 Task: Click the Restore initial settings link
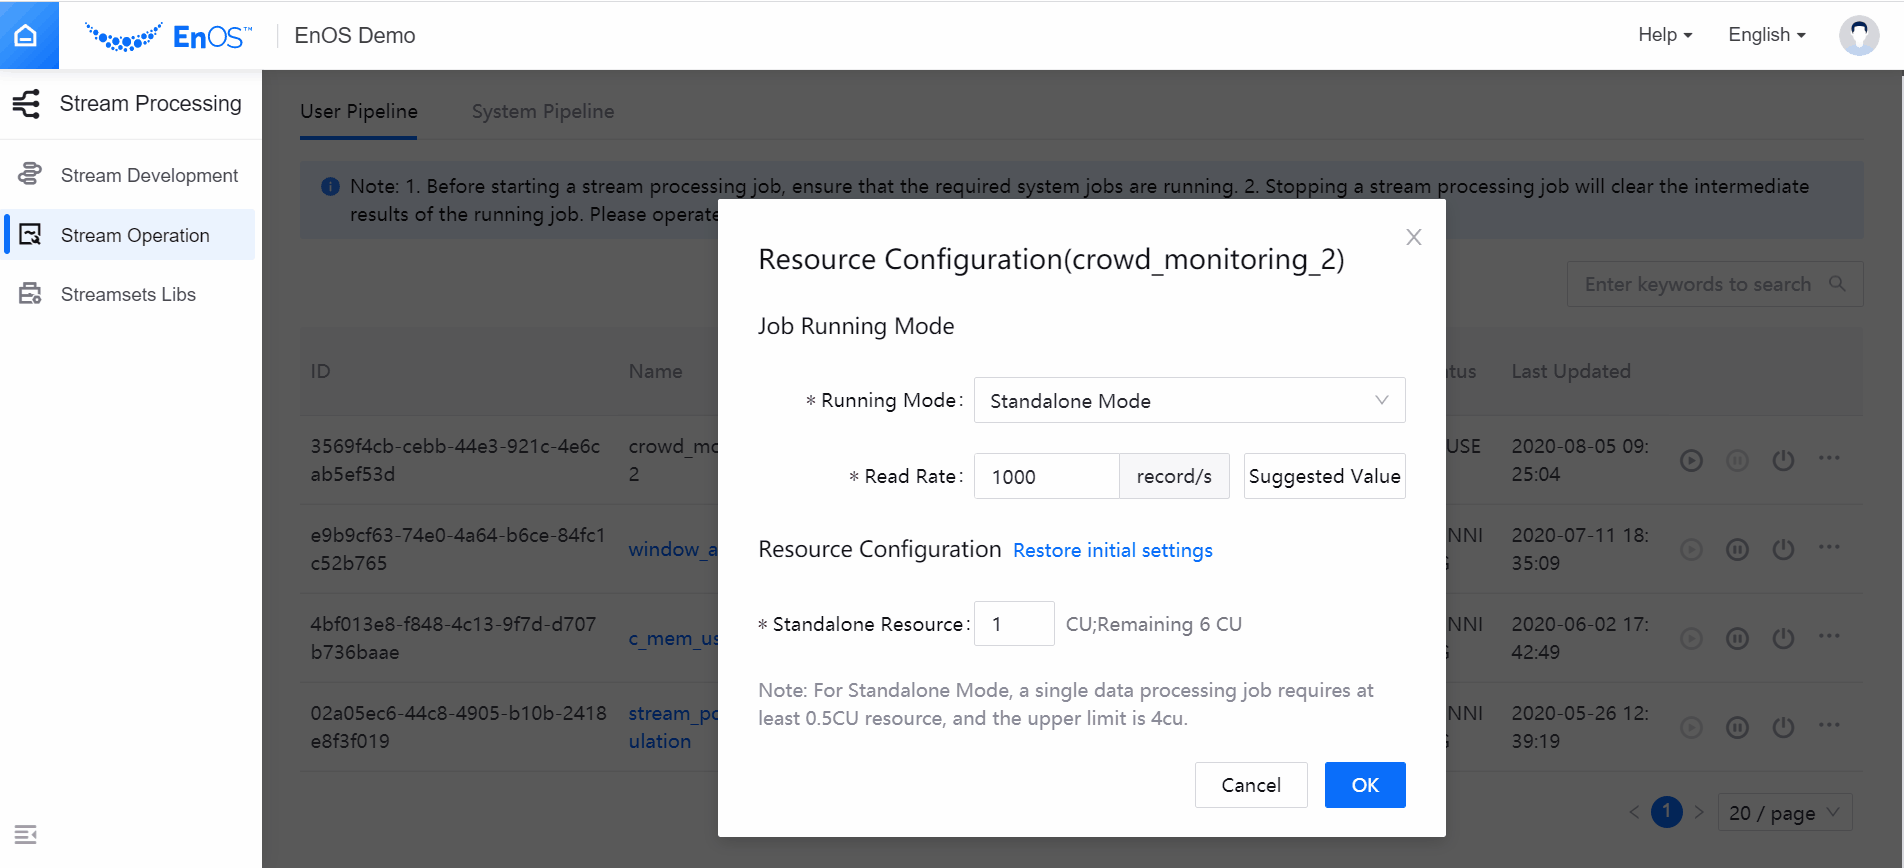tap(1112, 550)
